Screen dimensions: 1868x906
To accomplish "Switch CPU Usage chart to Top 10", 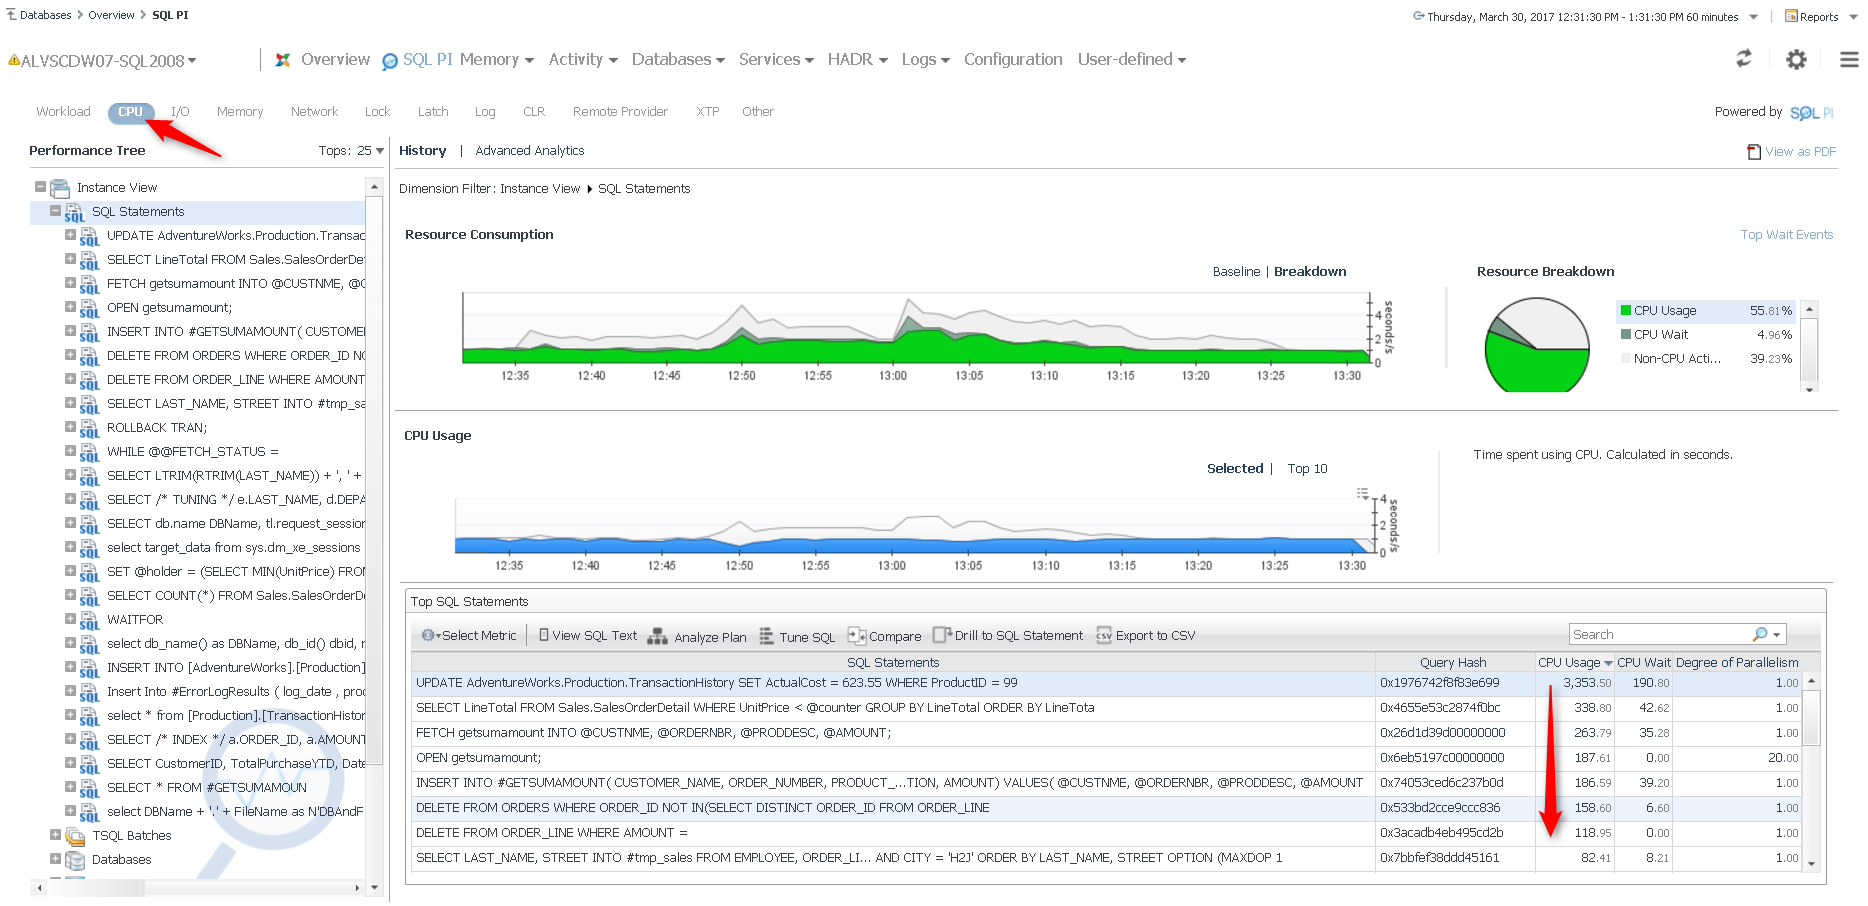I will (1307, 469).
